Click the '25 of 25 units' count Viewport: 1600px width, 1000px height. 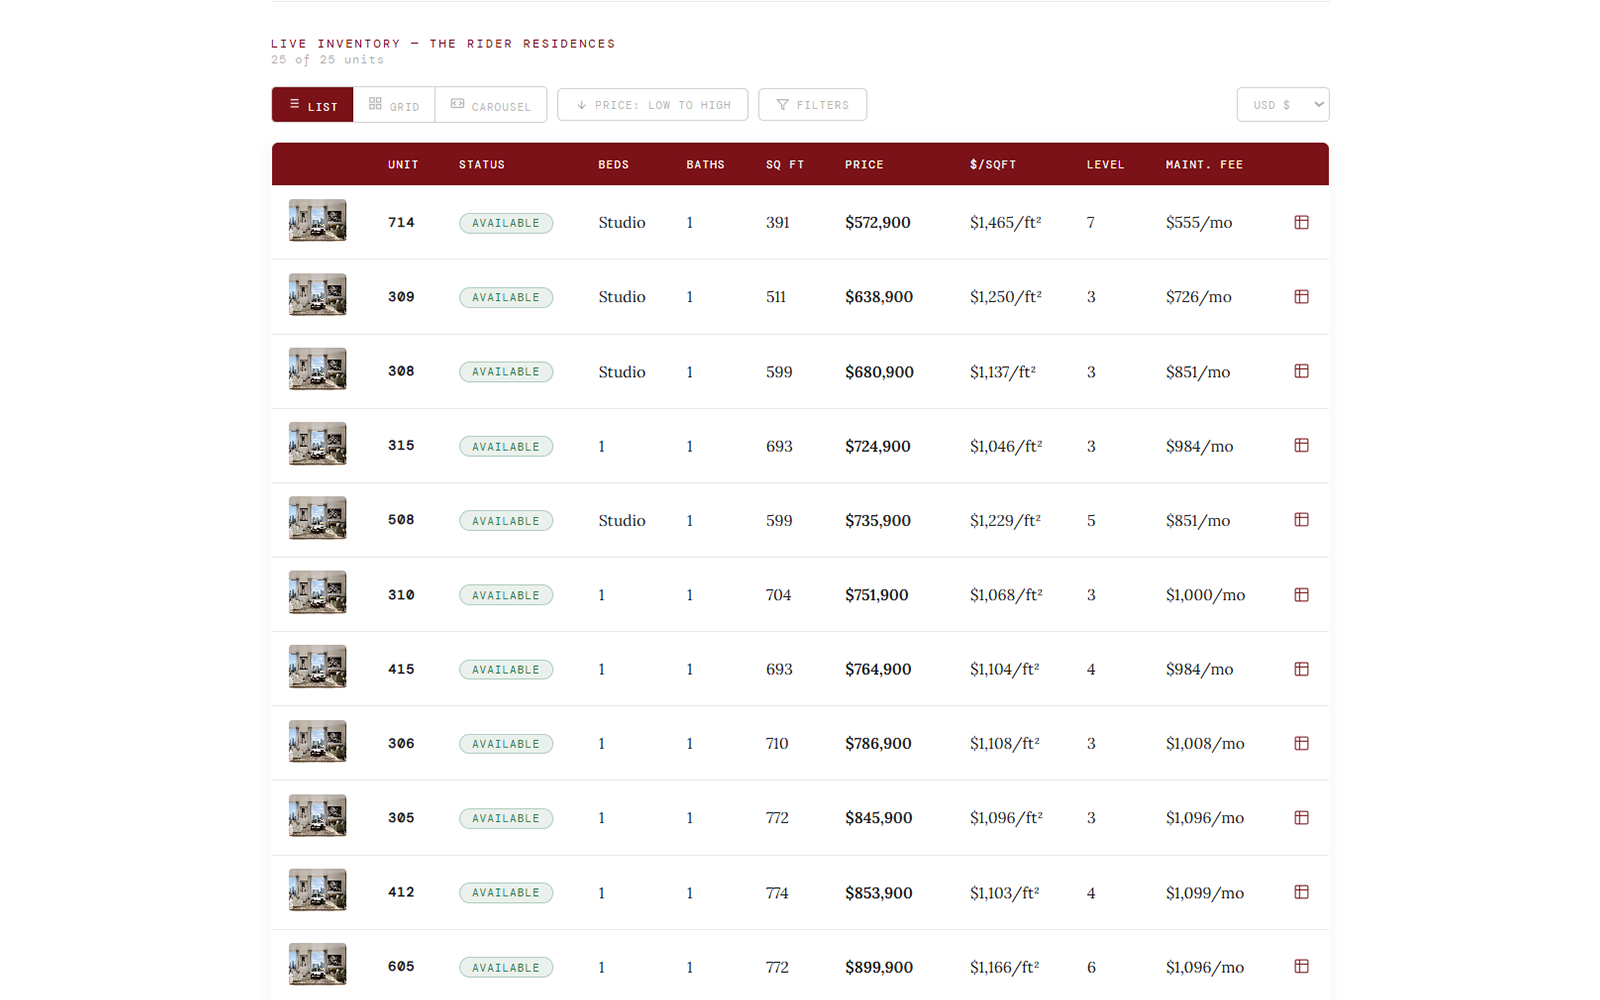click(x=328, y=60)
